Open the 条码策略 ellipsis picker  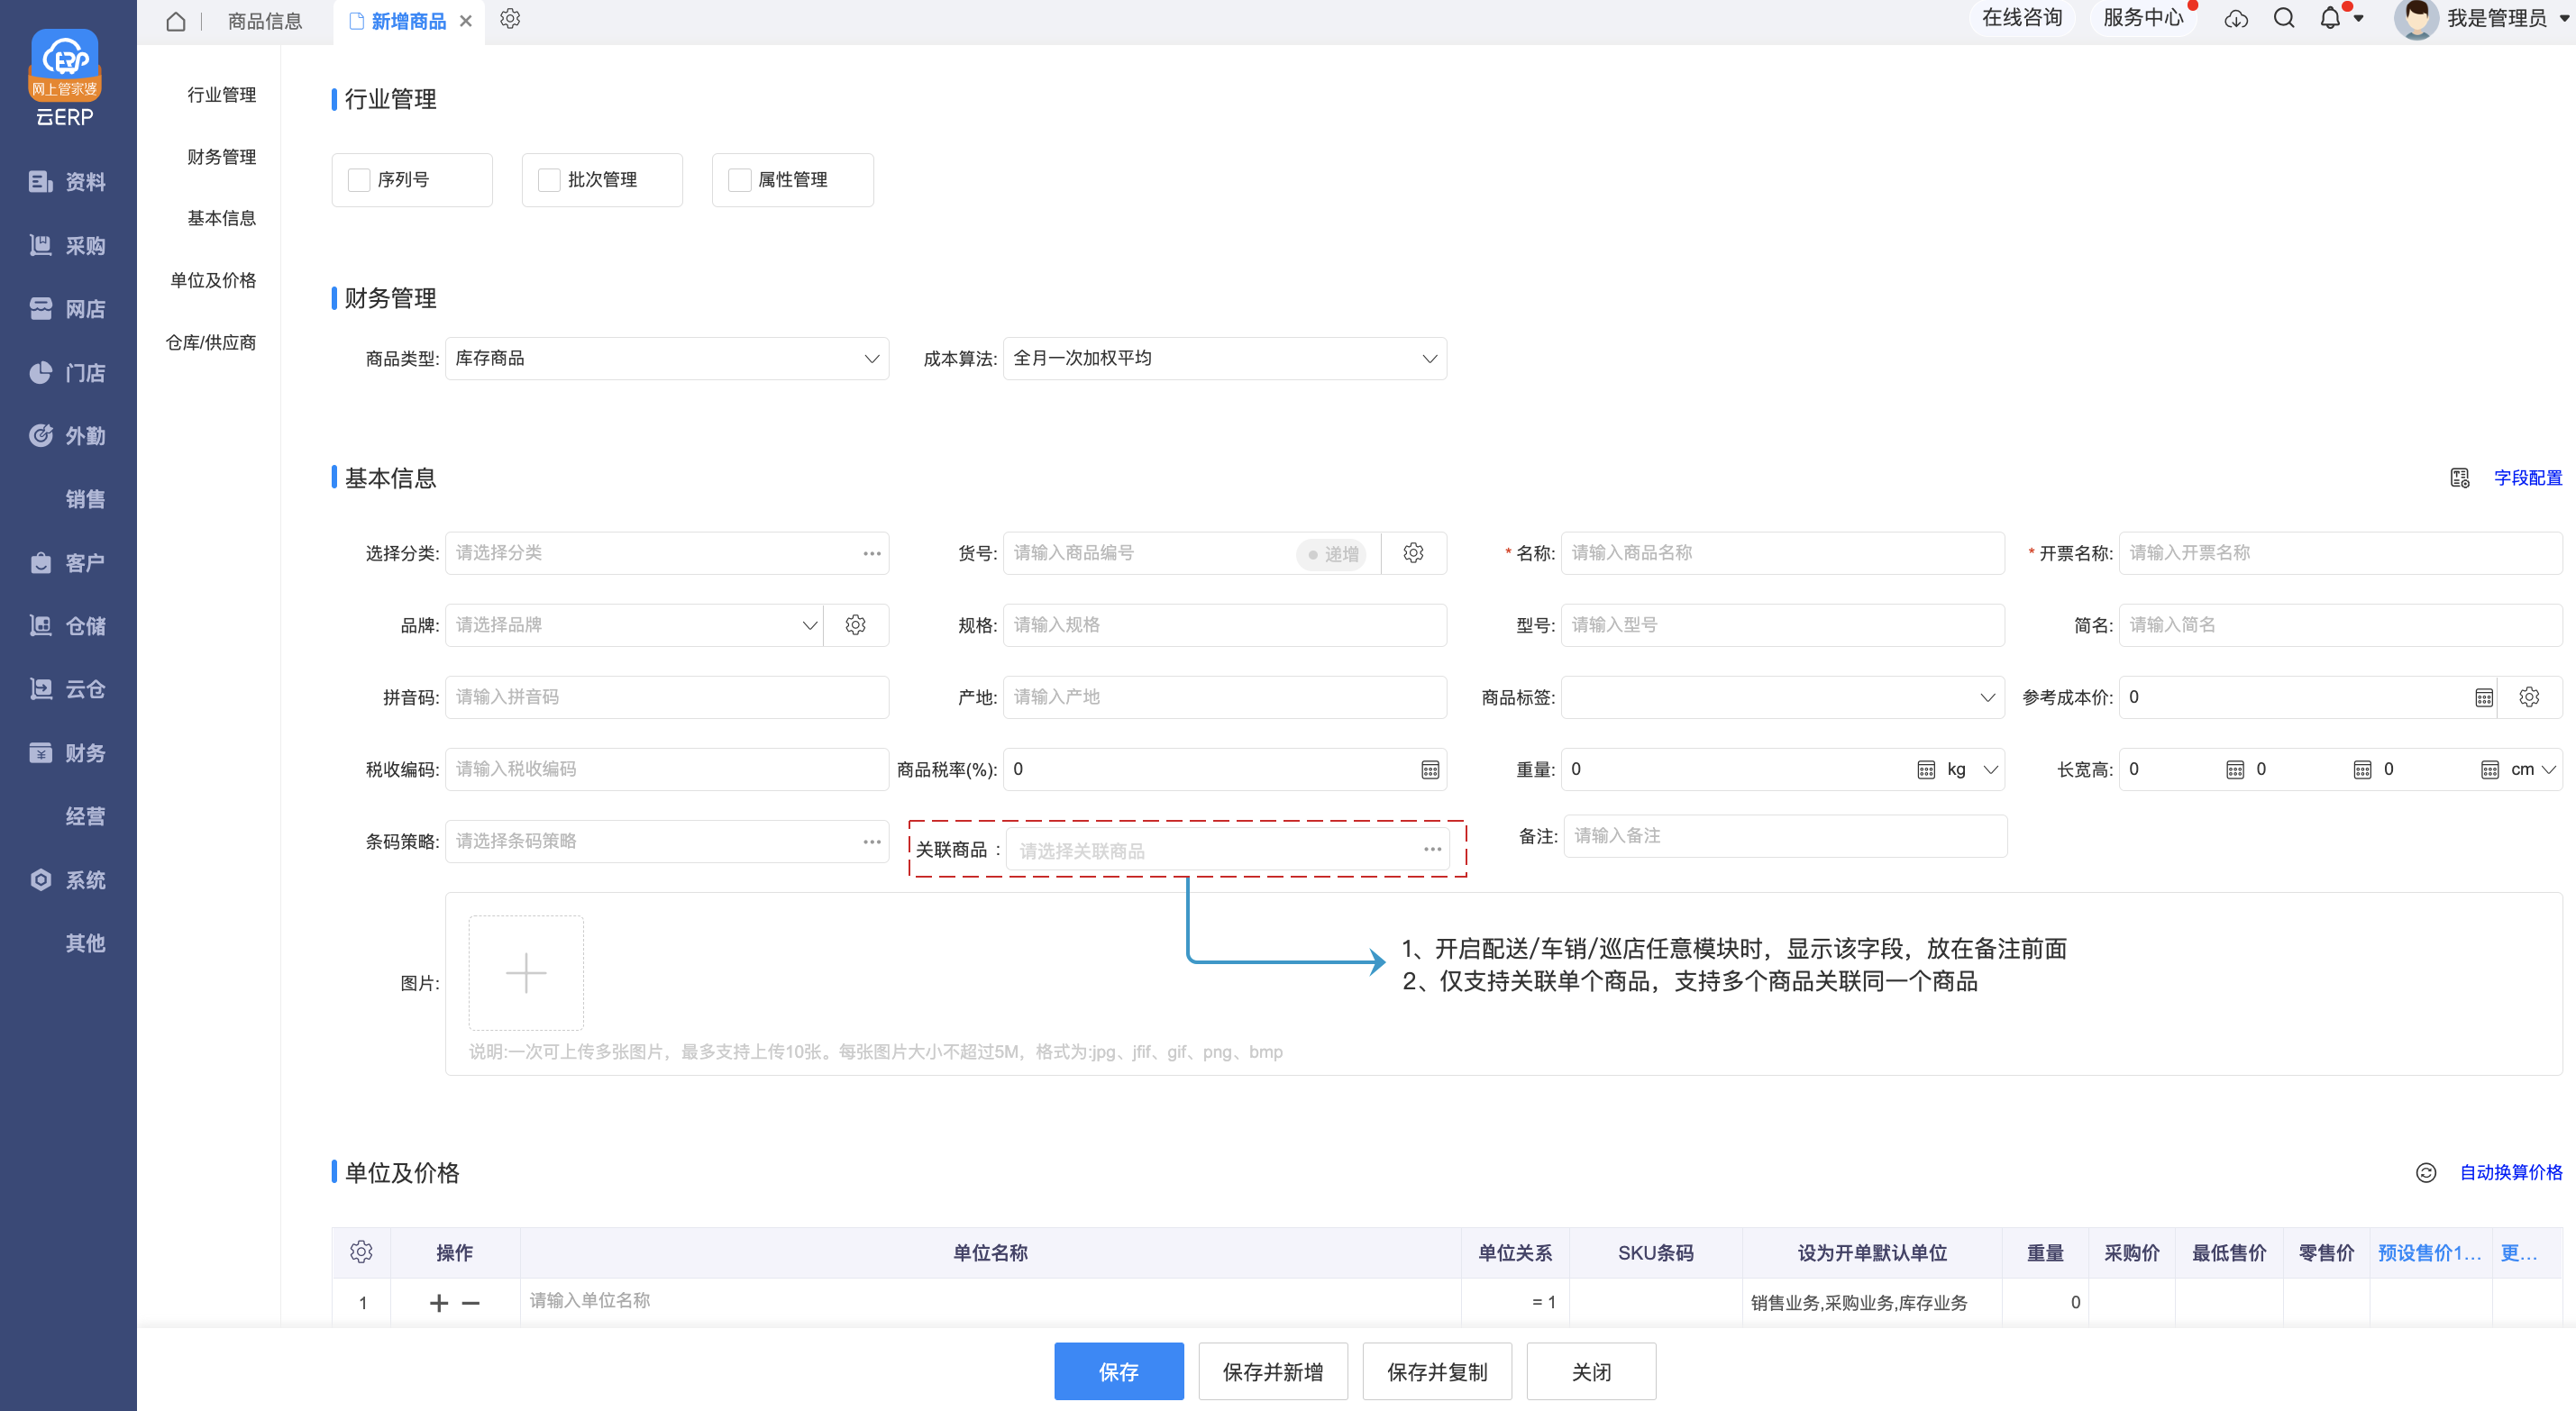point(872,841)
